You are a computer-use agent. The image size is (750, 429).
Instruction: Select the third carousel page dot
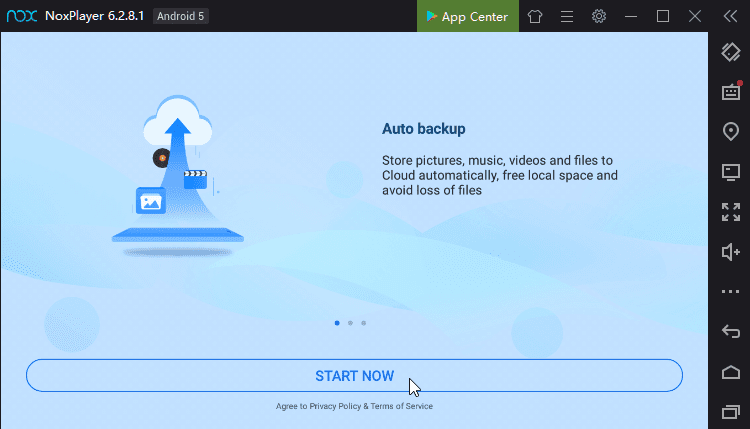(x=364, y=323)
